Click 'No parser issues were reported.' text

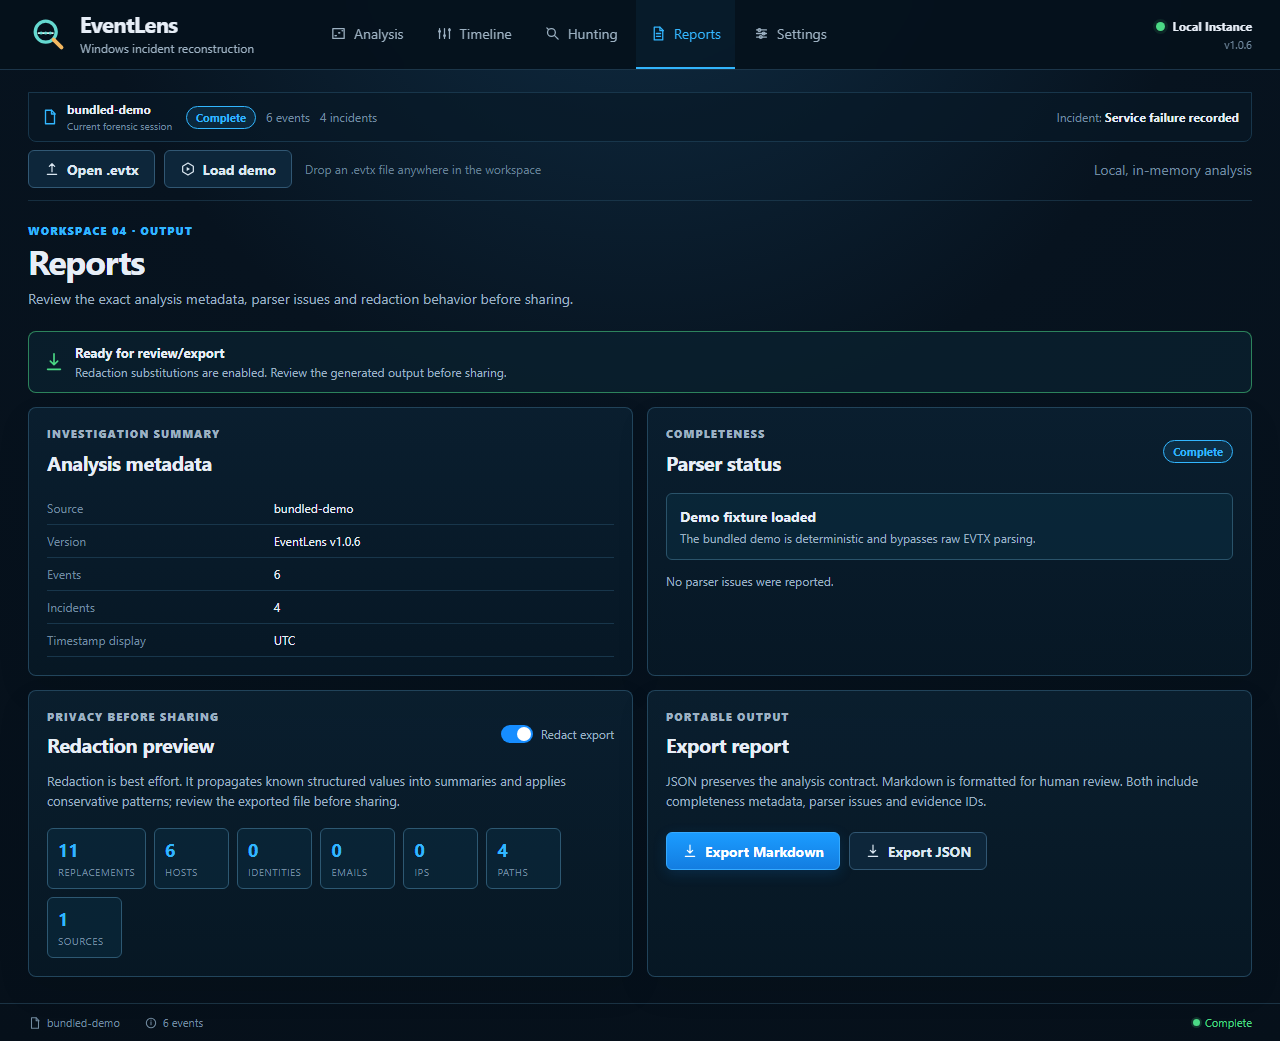[x=749, y=582]
